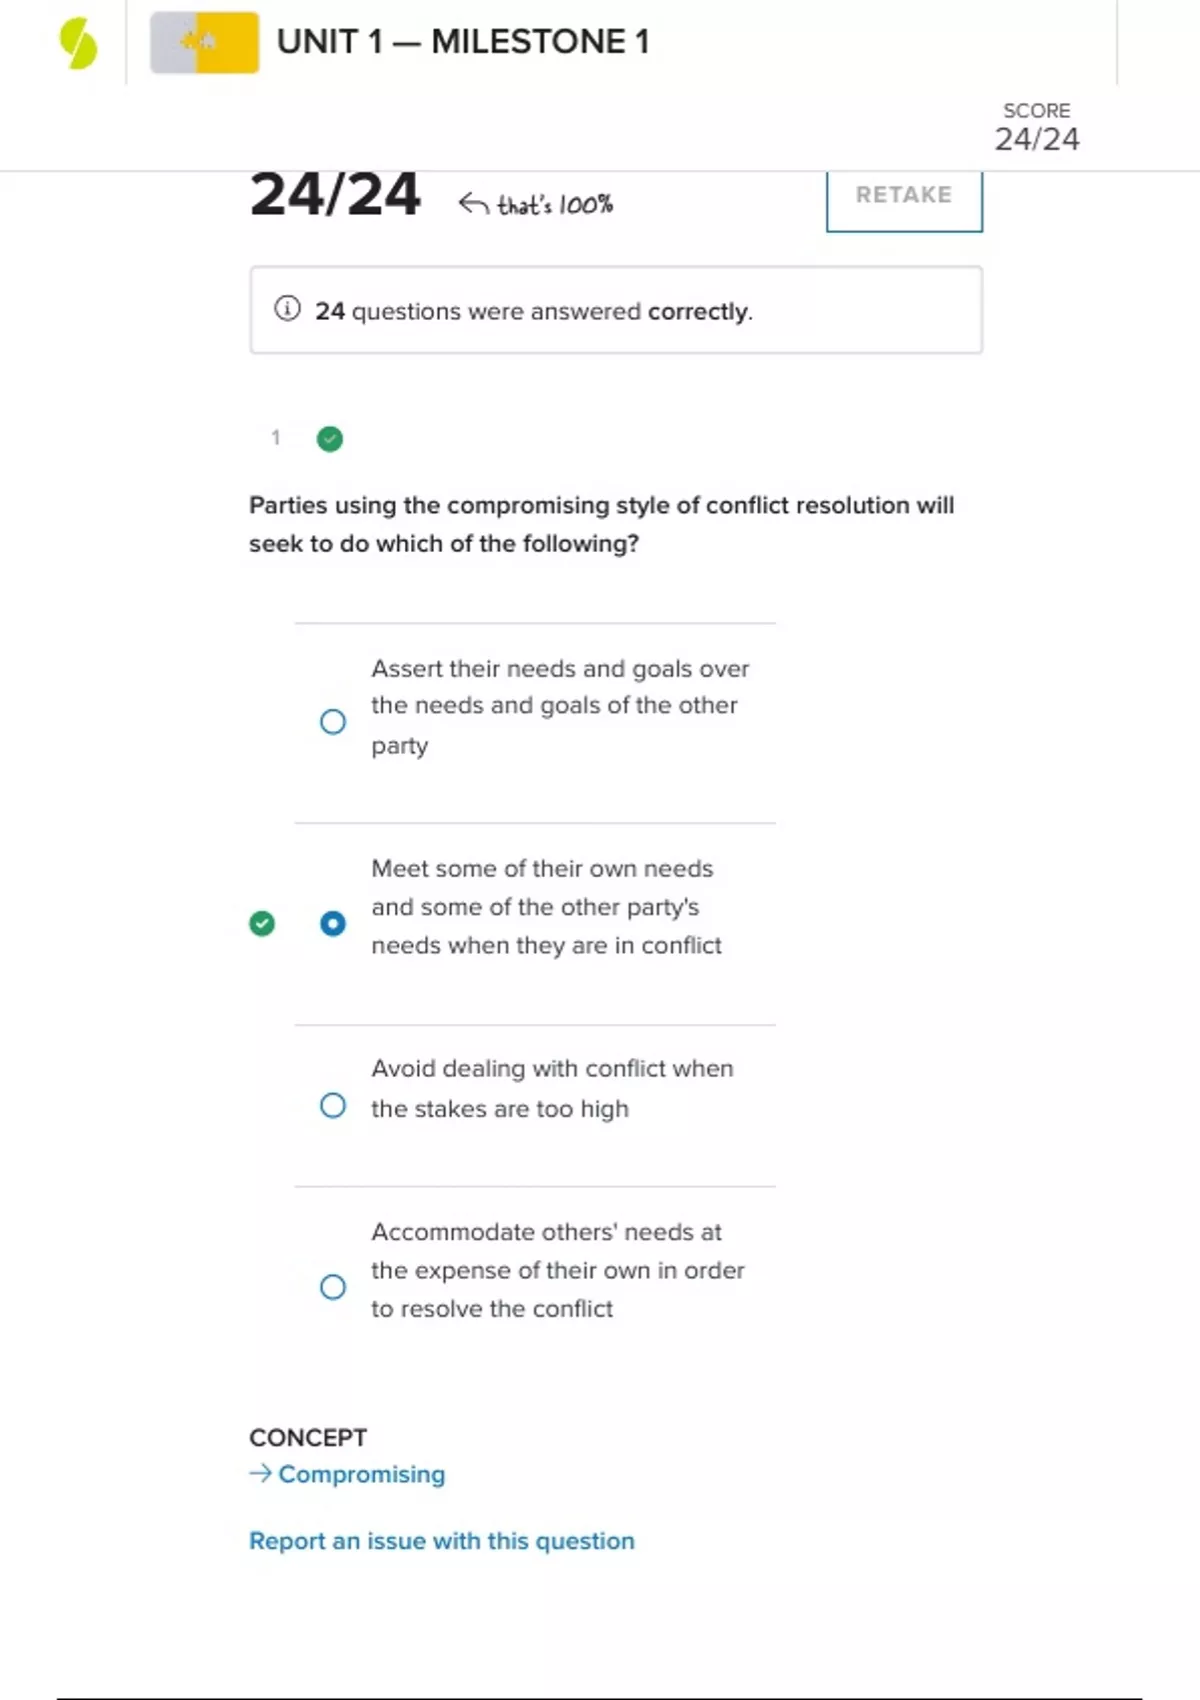Click green checkmark next to question 1
This screenshot has width=1200, height=1700.
[x=330, y=439]
